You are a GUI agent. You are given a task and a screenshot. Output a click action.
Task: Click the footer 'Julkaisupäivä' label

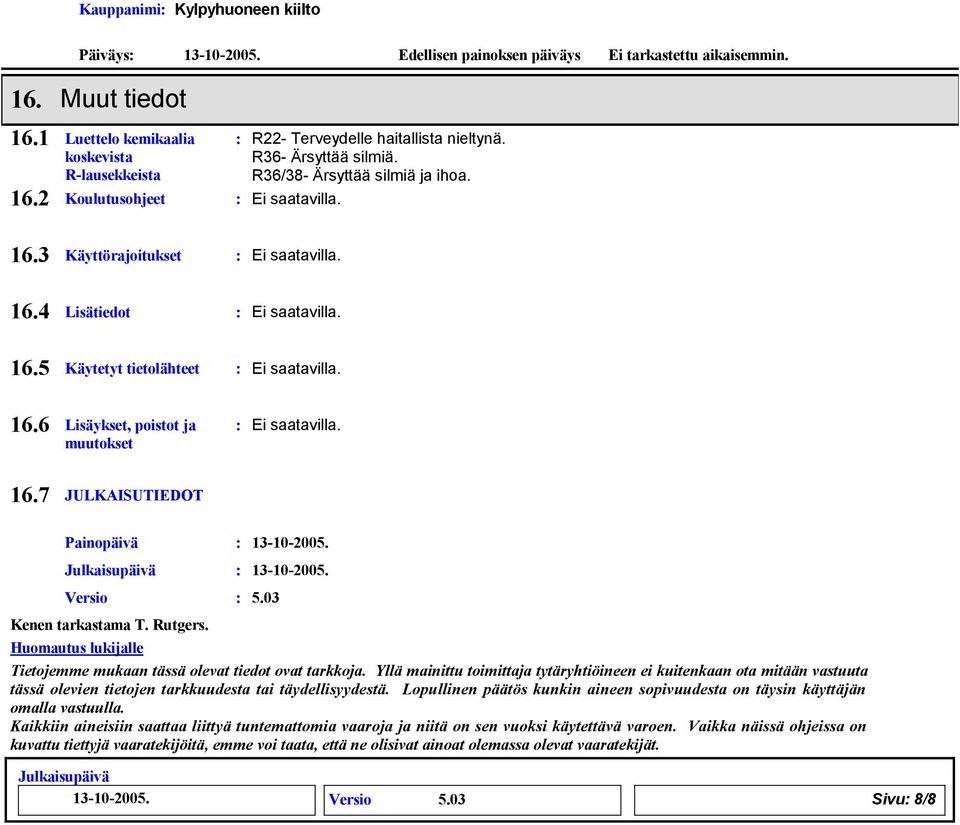pyautogui.click(x=64, y=777)
